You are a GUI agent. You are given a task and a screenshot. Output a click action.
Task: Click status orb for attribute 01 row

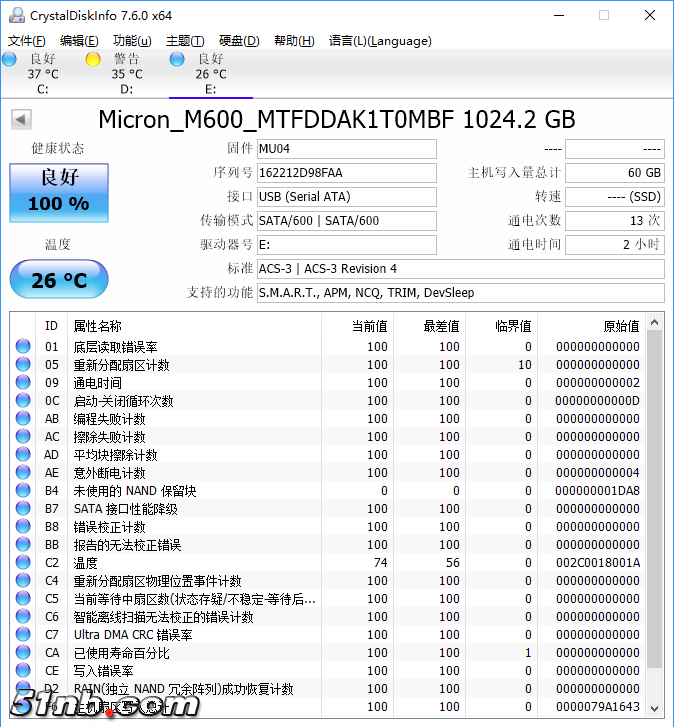tap(23, 347)
